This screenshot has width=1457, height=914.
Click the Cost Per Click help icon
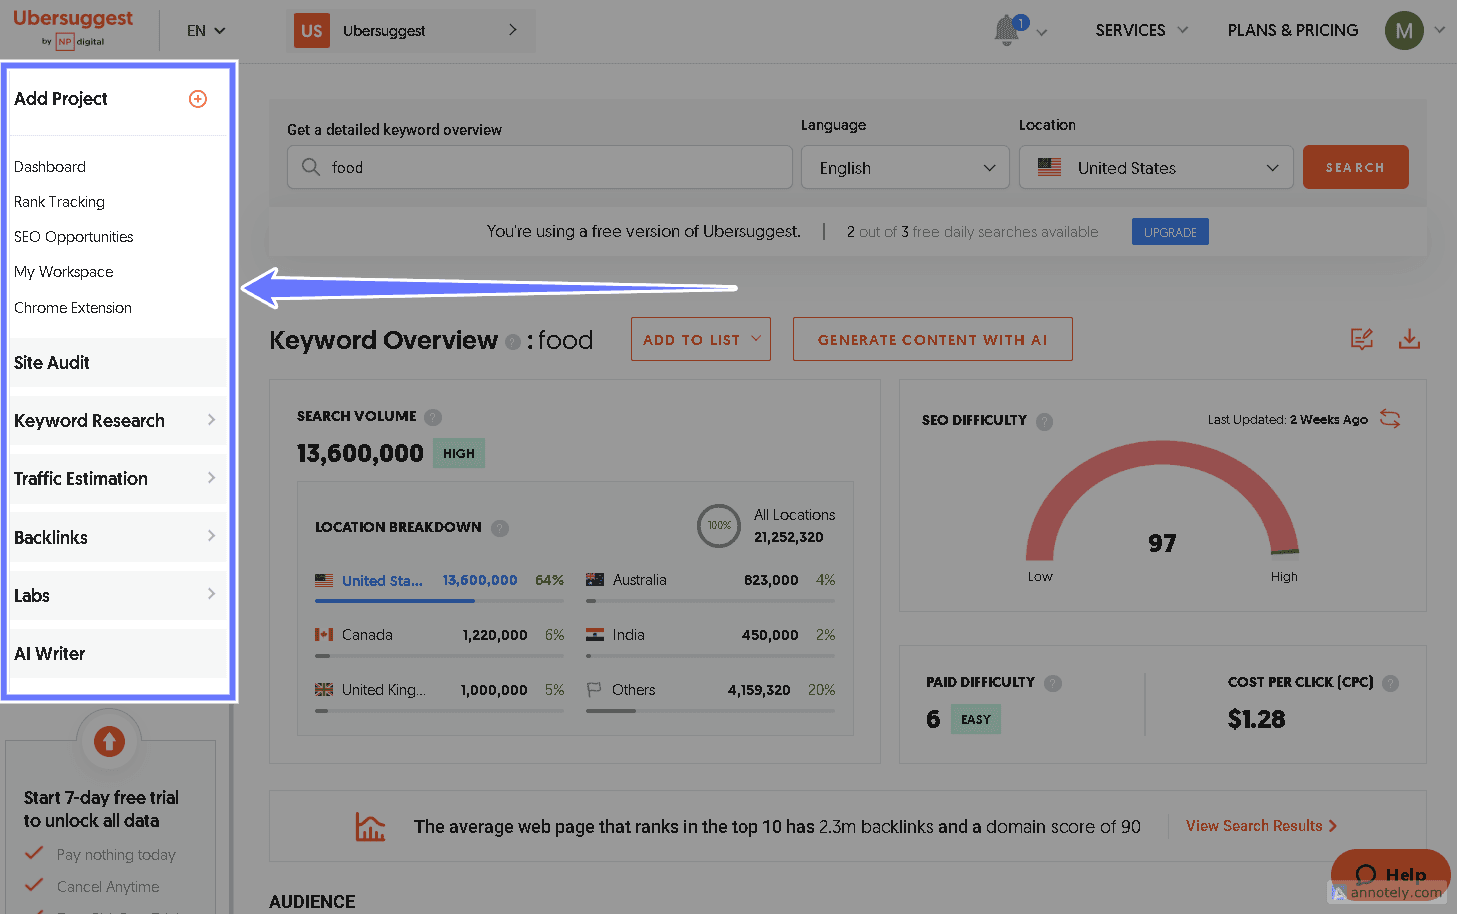(1391, 683)
